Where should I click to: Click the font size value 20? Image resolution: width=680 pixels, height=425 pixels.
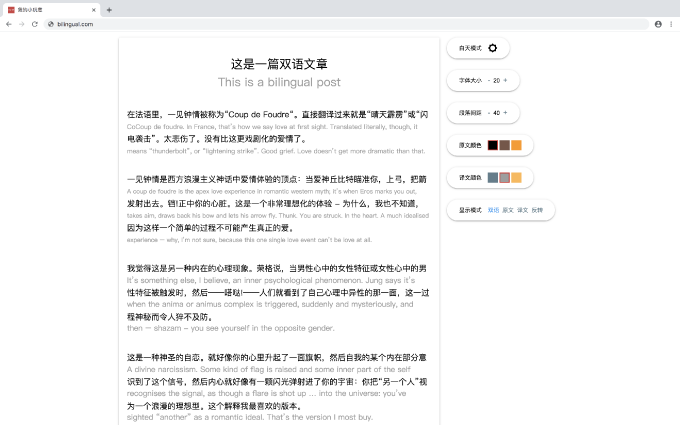pos(497,81)
